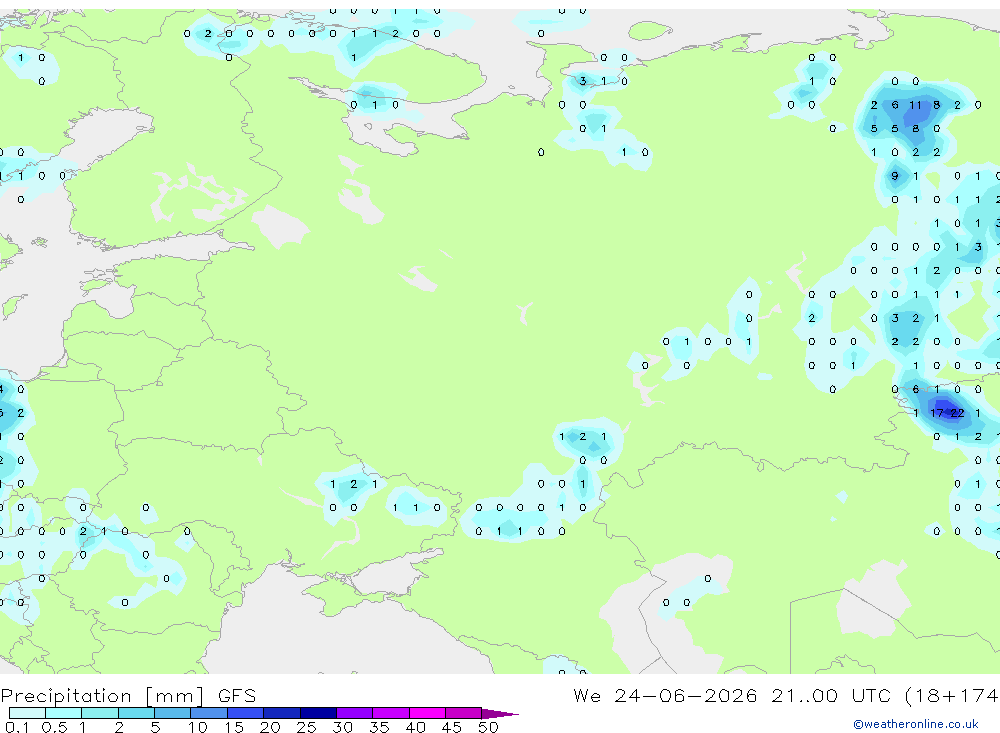Screen dimensions: 1000x733
Task: Select the 'We 24-06-2026 21..00 UTC' date text
Action: [732, 695]
